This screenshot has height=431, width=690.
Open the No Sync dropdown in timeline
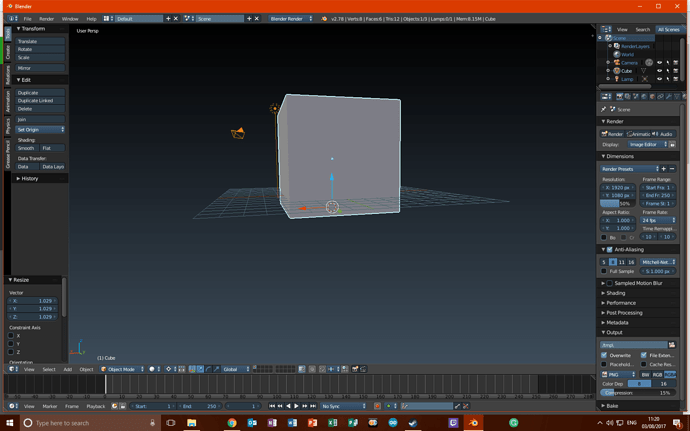(344, 406)
